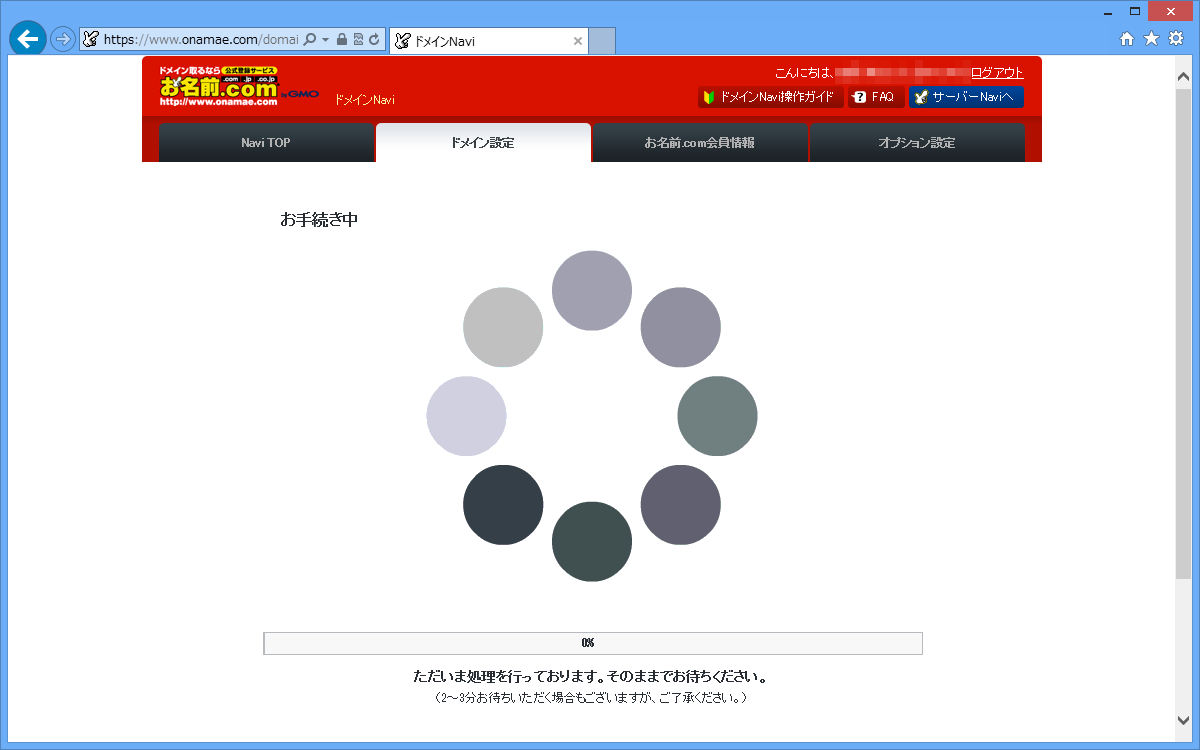This screenshot has height=750, width=1200.
Task: Click the 0% progress bar
Action: point(592,643)
